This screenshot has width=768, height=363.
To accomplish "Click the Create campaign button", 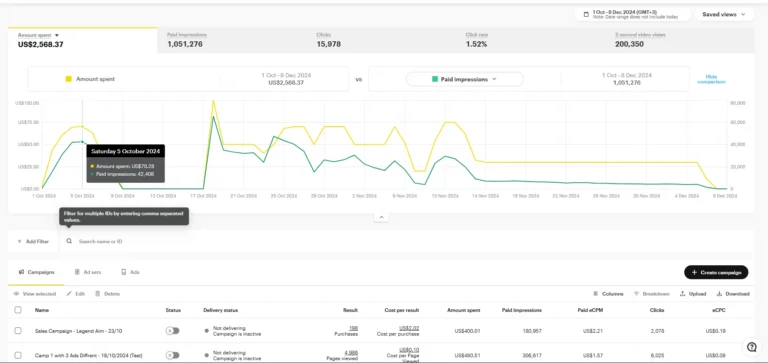I will (716, 272).
